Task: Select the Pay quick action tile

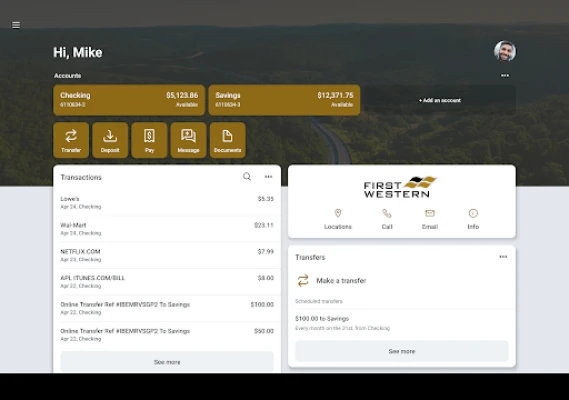Action: pyautogui.click(x=149, y=140)
